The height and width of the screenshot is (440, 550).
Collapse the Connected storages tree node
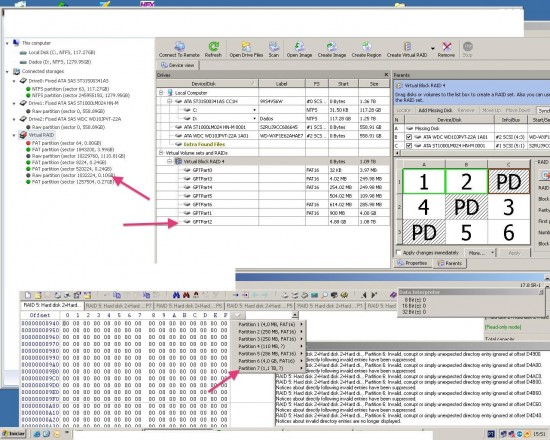coord(7,72)
